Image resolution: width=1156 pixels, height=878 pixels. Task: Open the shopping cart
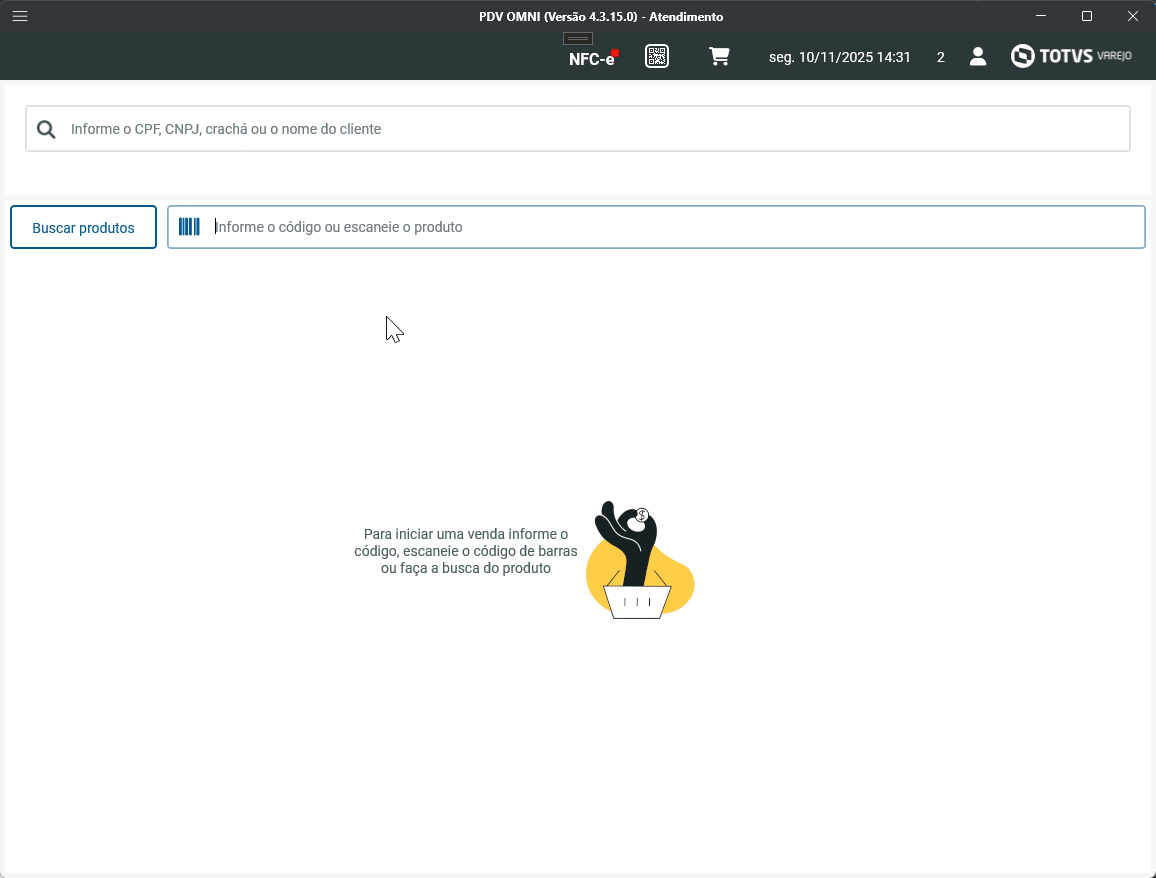coord(719,56)
